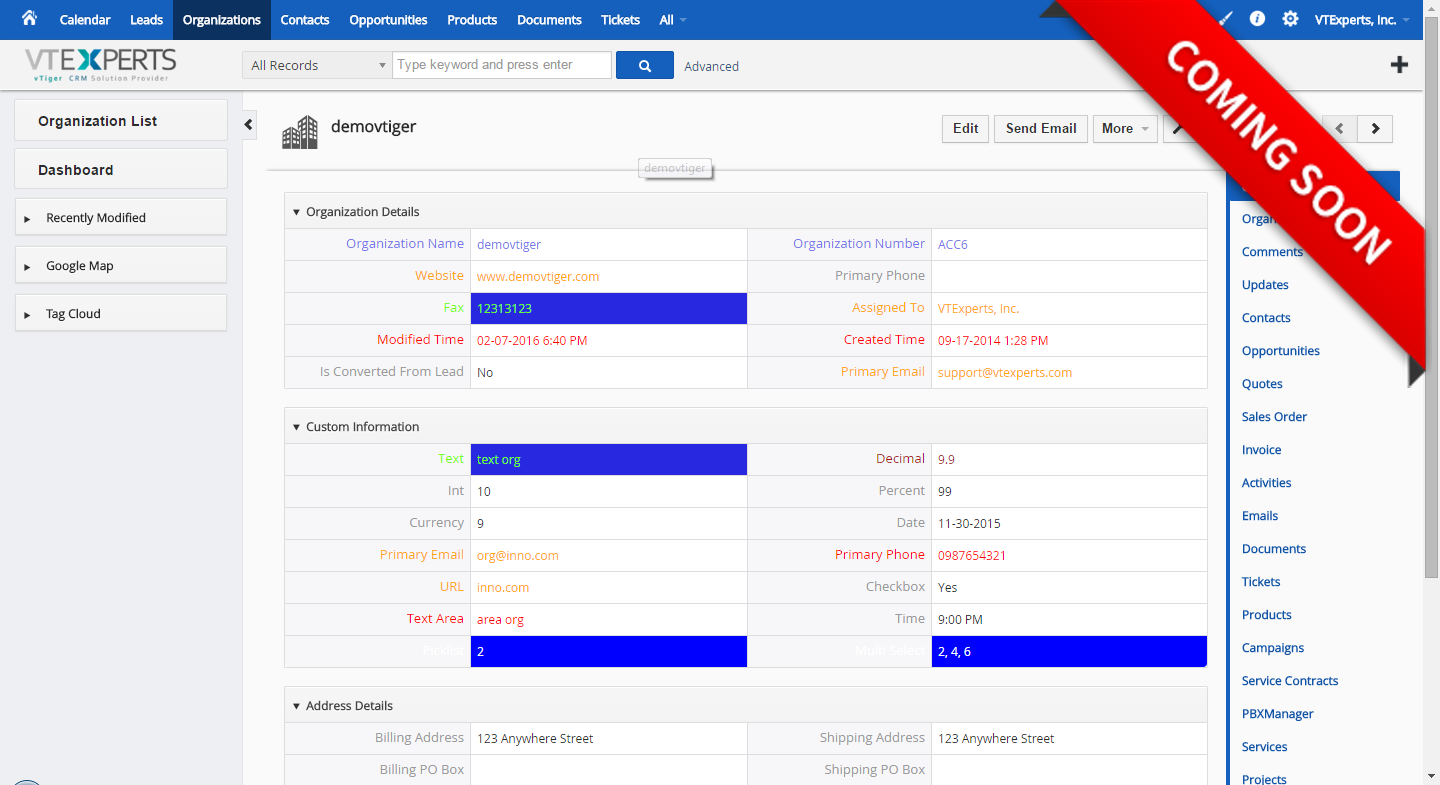
Task: Open the Calendar module
Action: coord(85,20)
